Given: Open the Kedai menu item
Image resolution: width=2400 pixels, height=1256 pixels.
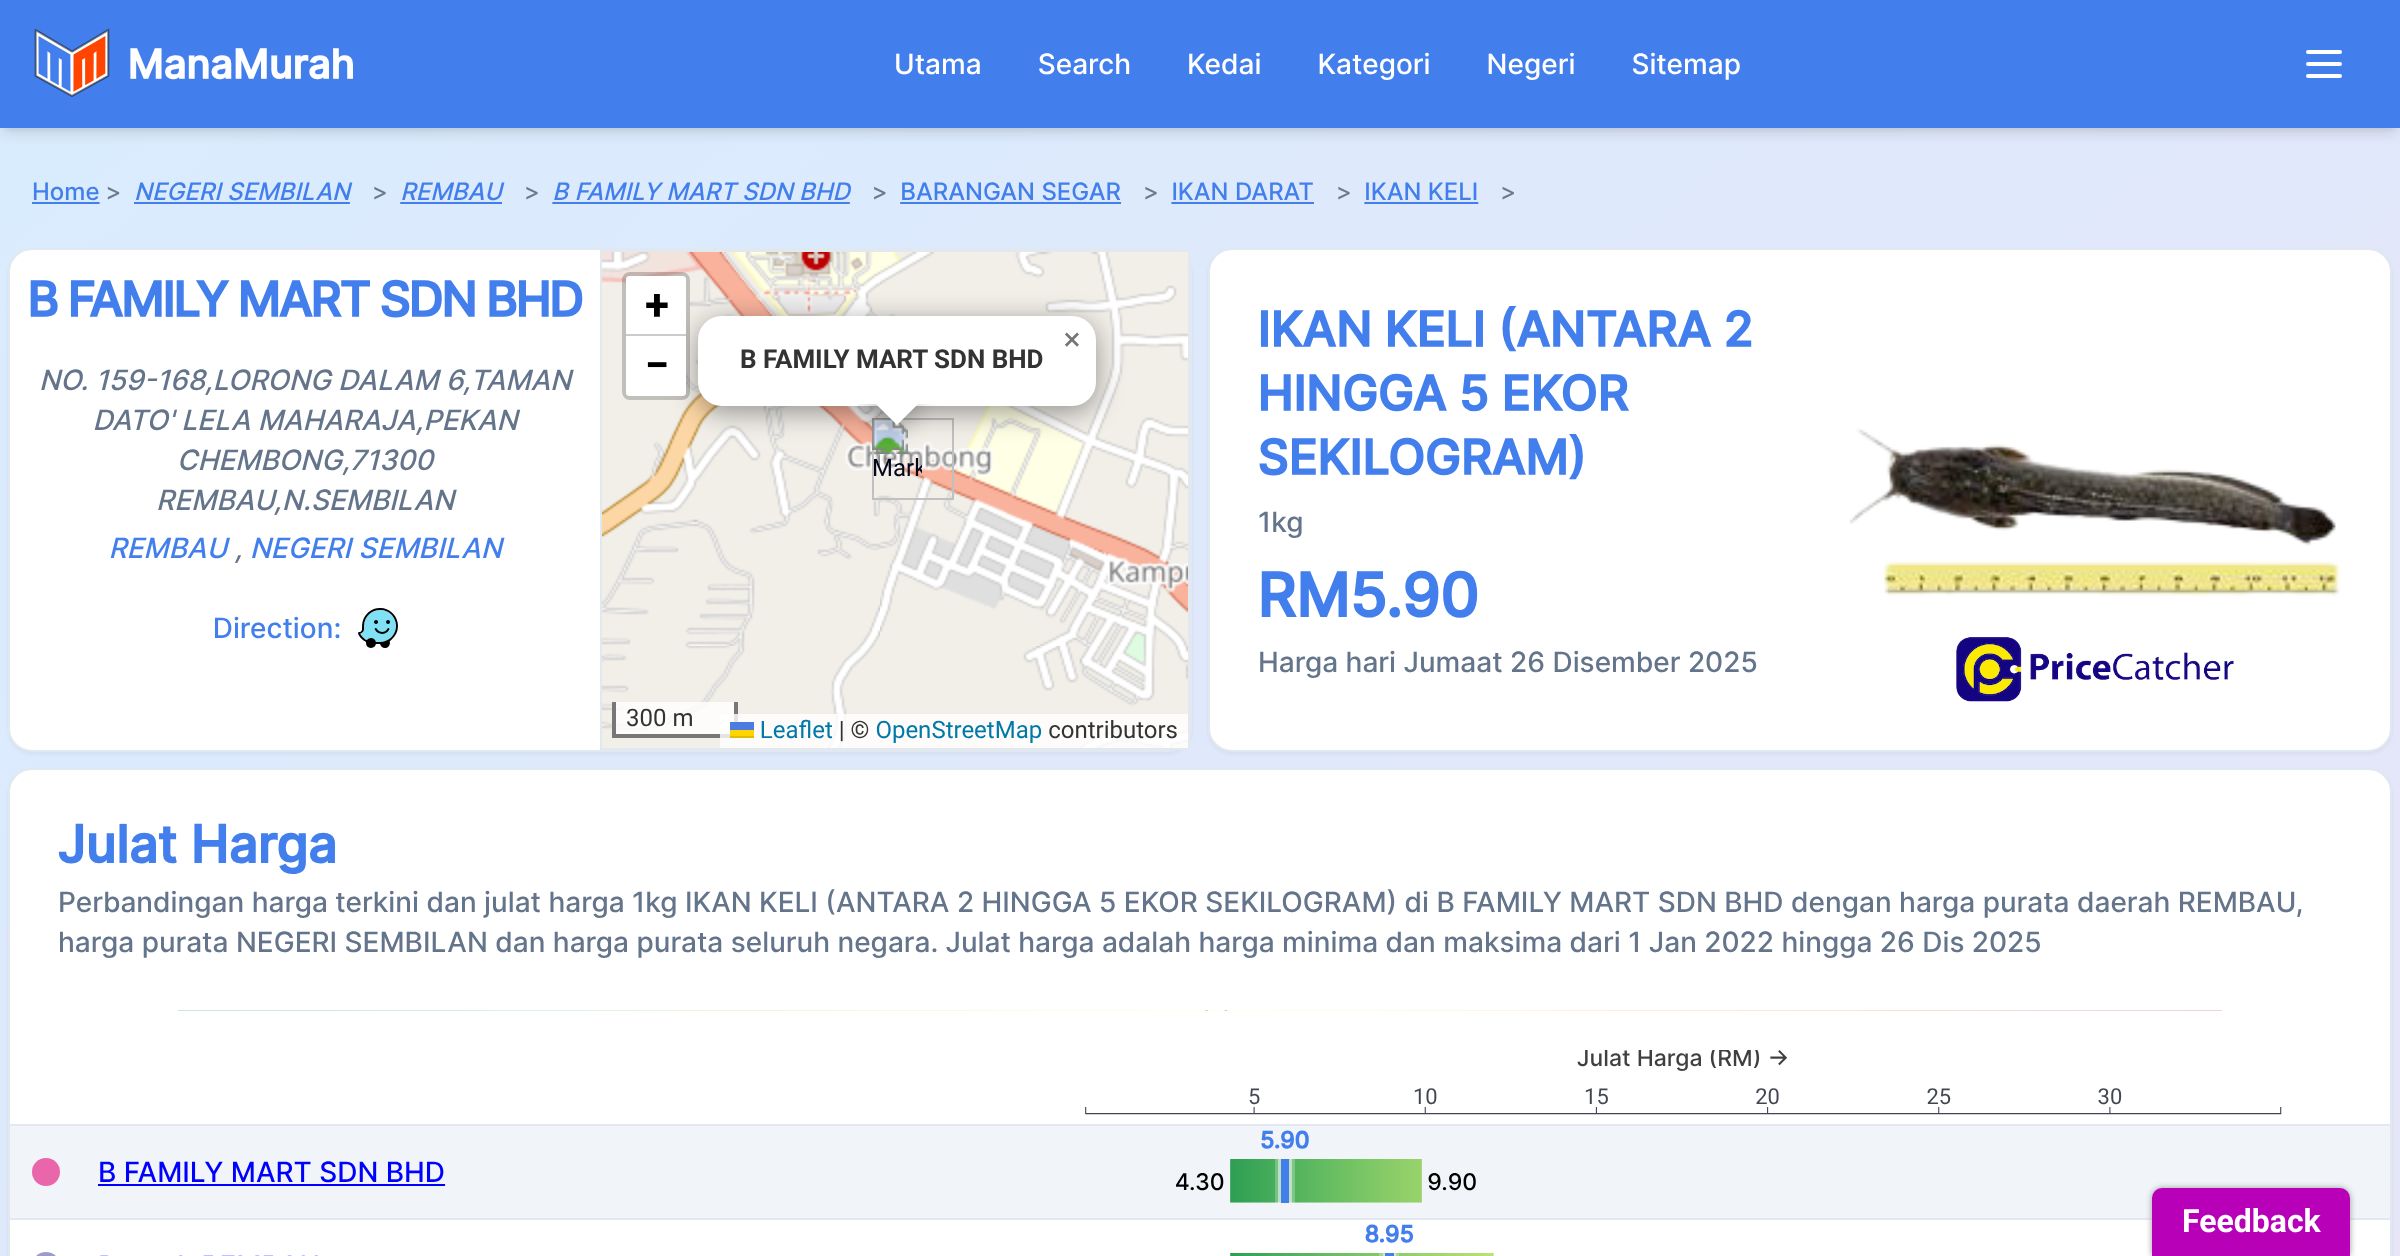Looking at the screenshot, I should click(1223, 64).
